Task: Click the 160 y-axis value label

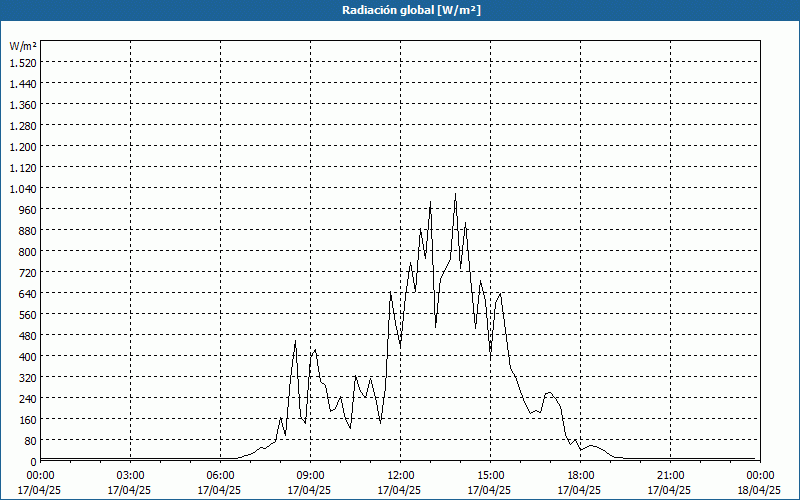Action: [x=29, y=420]
